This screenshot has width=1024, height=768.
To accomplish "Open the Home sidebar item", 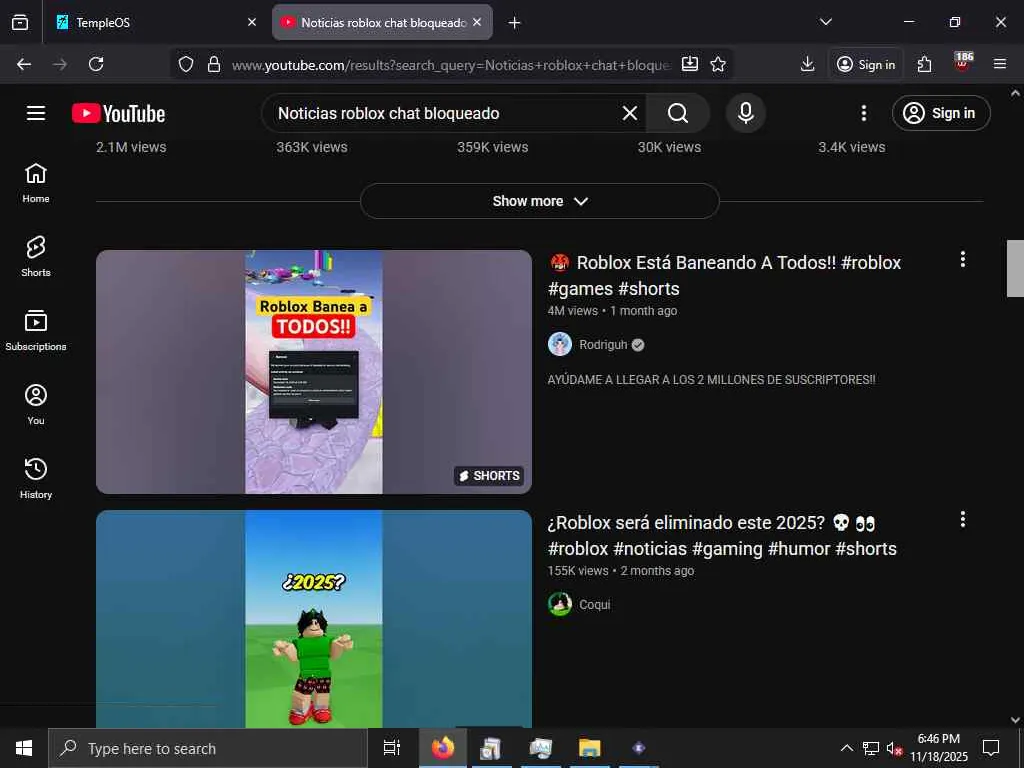I will (36, 183).
